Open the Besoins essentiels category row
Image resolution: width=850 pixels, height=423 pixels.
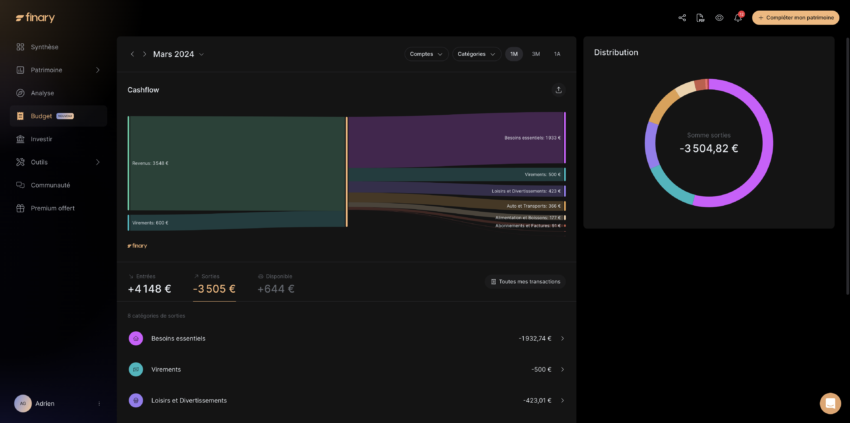(346, 338)
